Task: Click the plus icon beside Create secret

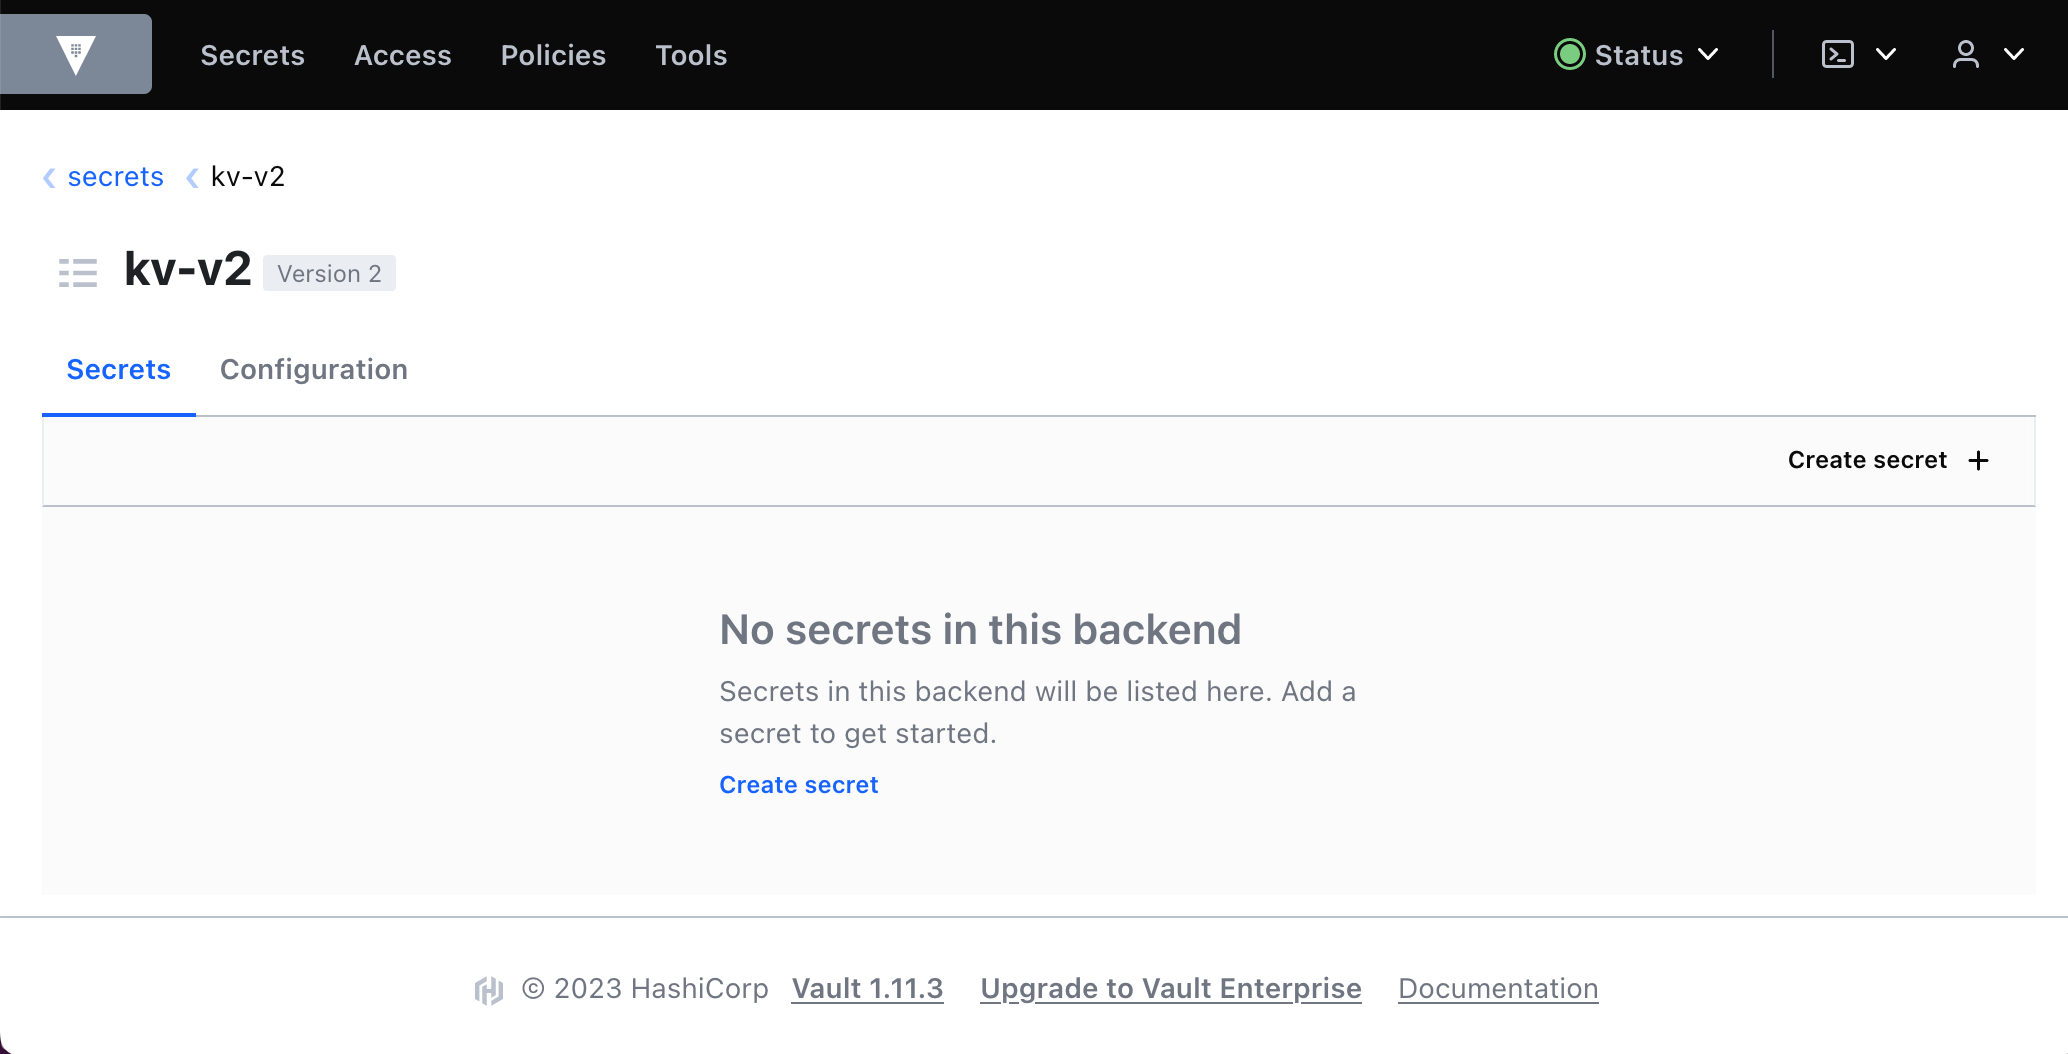Action: click(1978, 460)
